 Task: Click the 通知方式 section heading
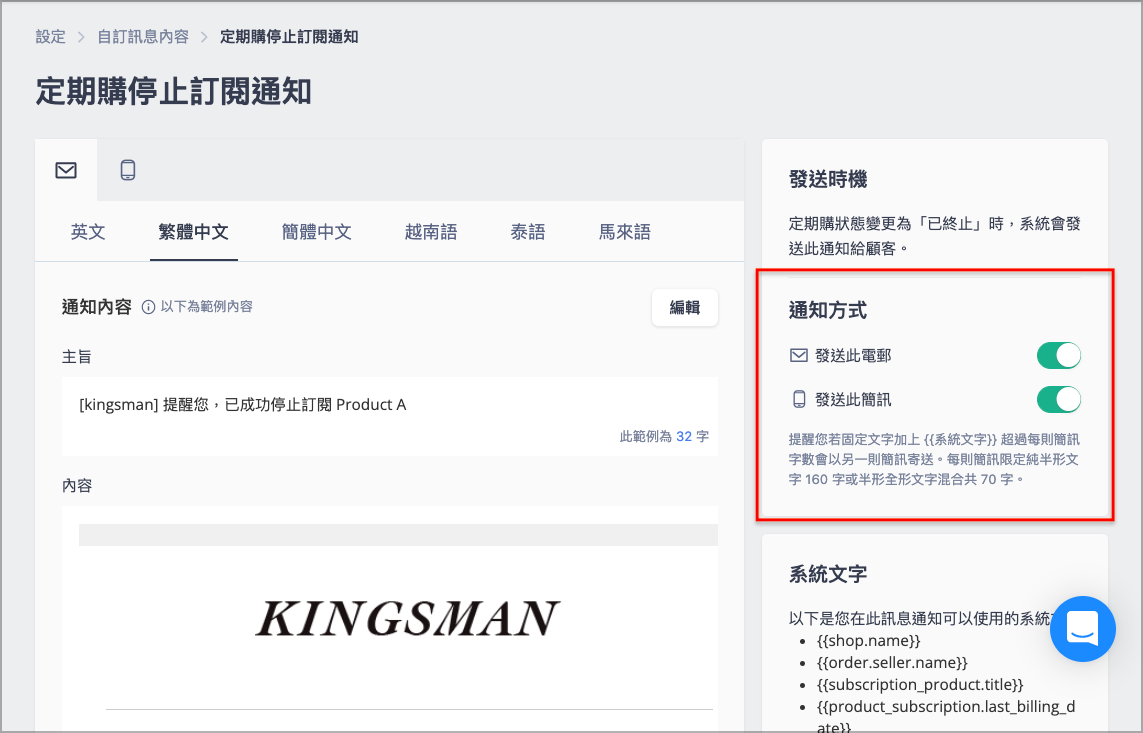tap(828, 310)
